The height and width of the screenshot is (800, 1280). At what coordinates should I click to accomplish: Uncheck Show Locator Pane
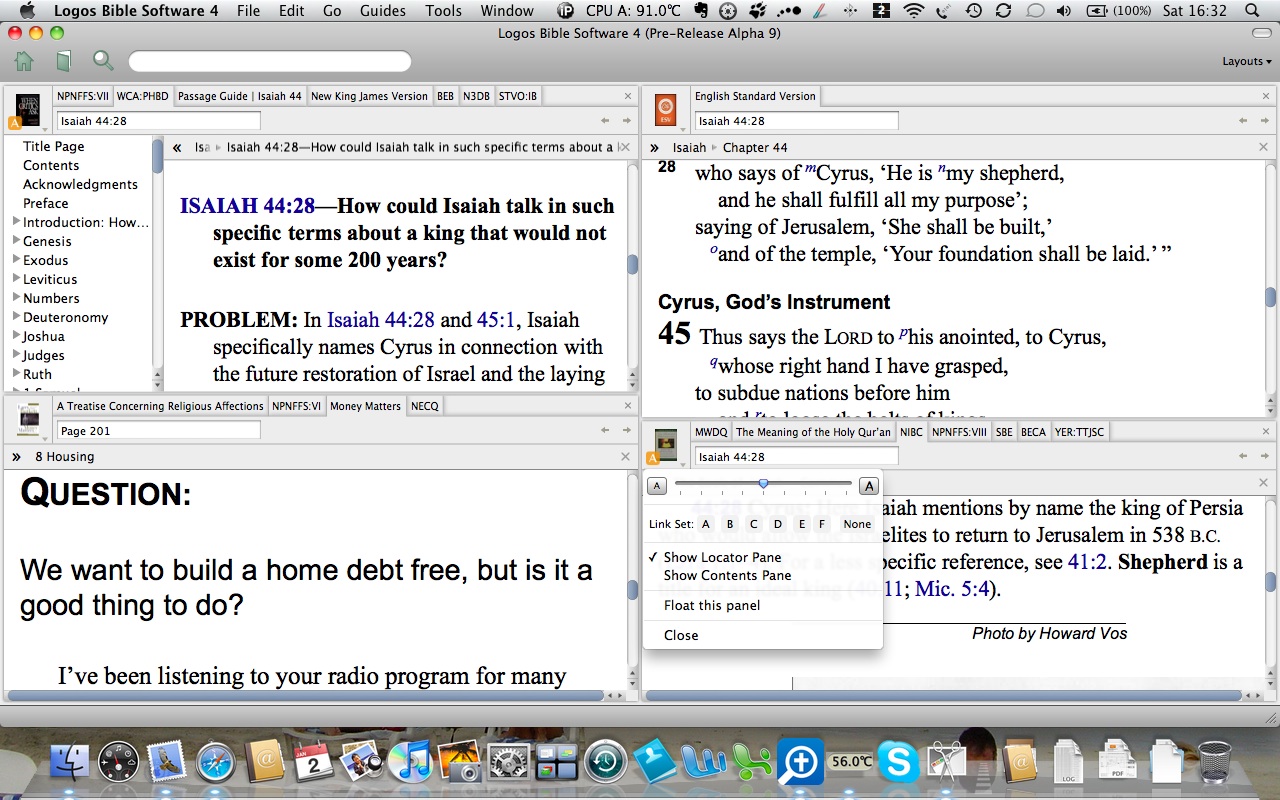(723, 557)
